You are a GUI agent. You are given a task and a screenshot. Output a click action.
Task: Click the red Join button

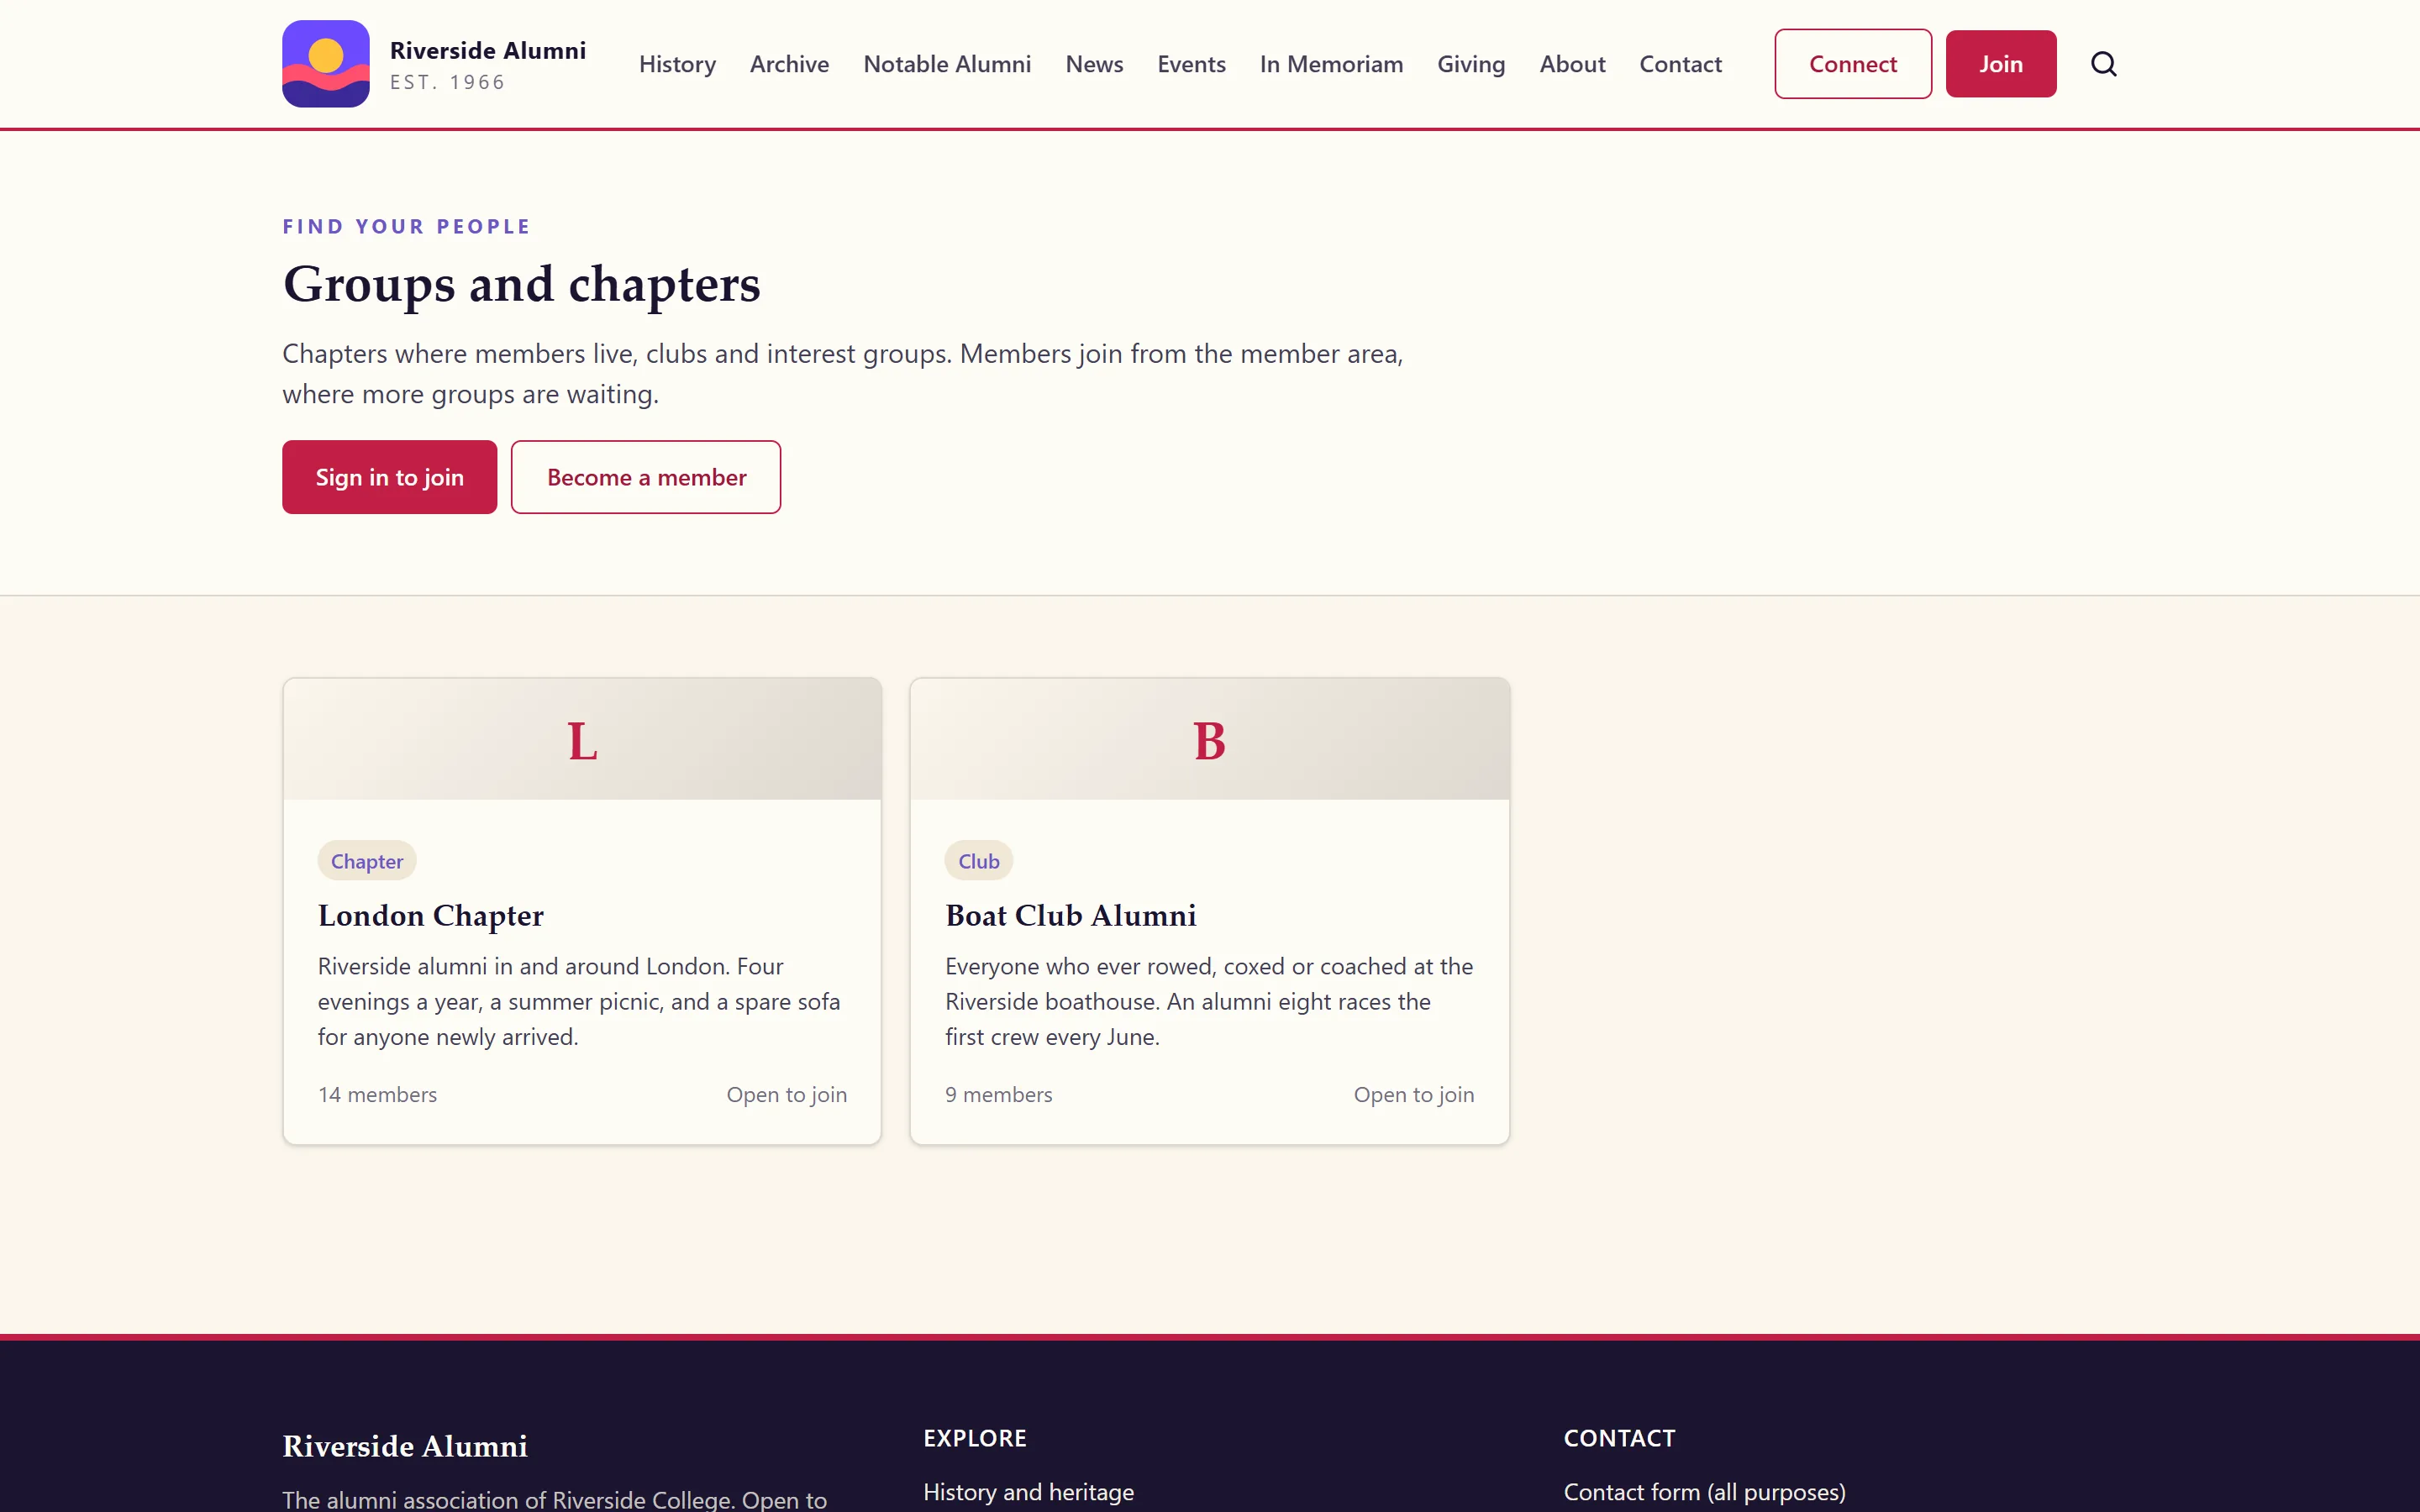click(2001, 64)
